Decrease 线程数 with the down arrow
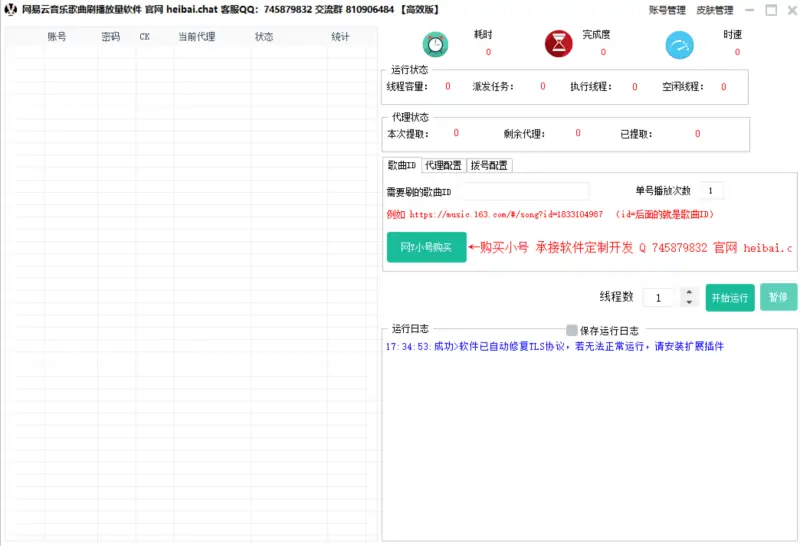 coord(688,302)
